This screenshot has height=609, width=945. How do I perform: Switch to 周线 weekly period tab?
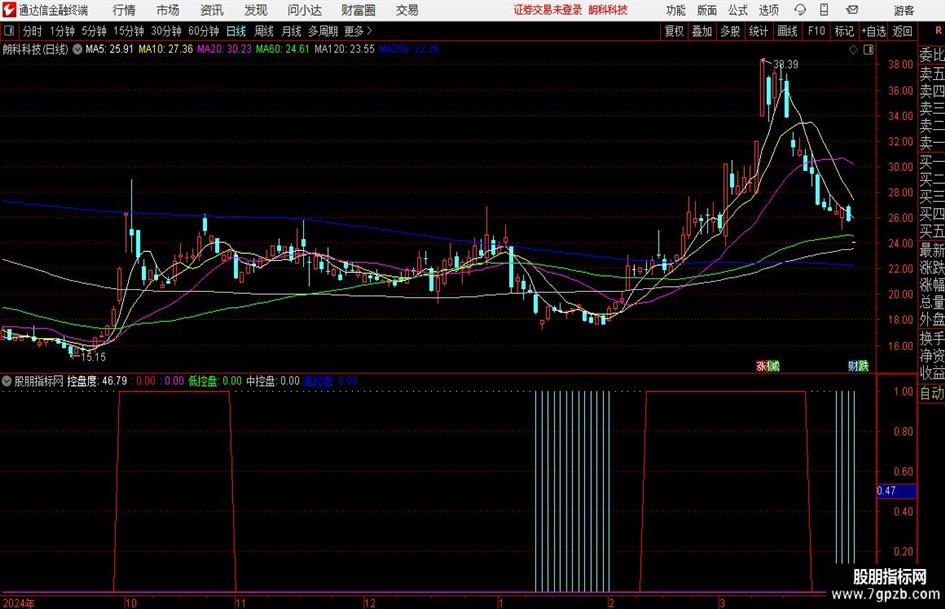pyautogui.click(x=264, y=31)
